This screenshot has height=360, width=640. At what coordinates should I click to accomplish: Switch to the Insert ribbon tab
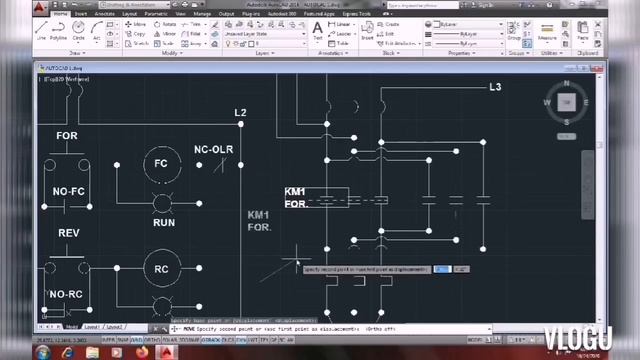click(x=81, y=14)
